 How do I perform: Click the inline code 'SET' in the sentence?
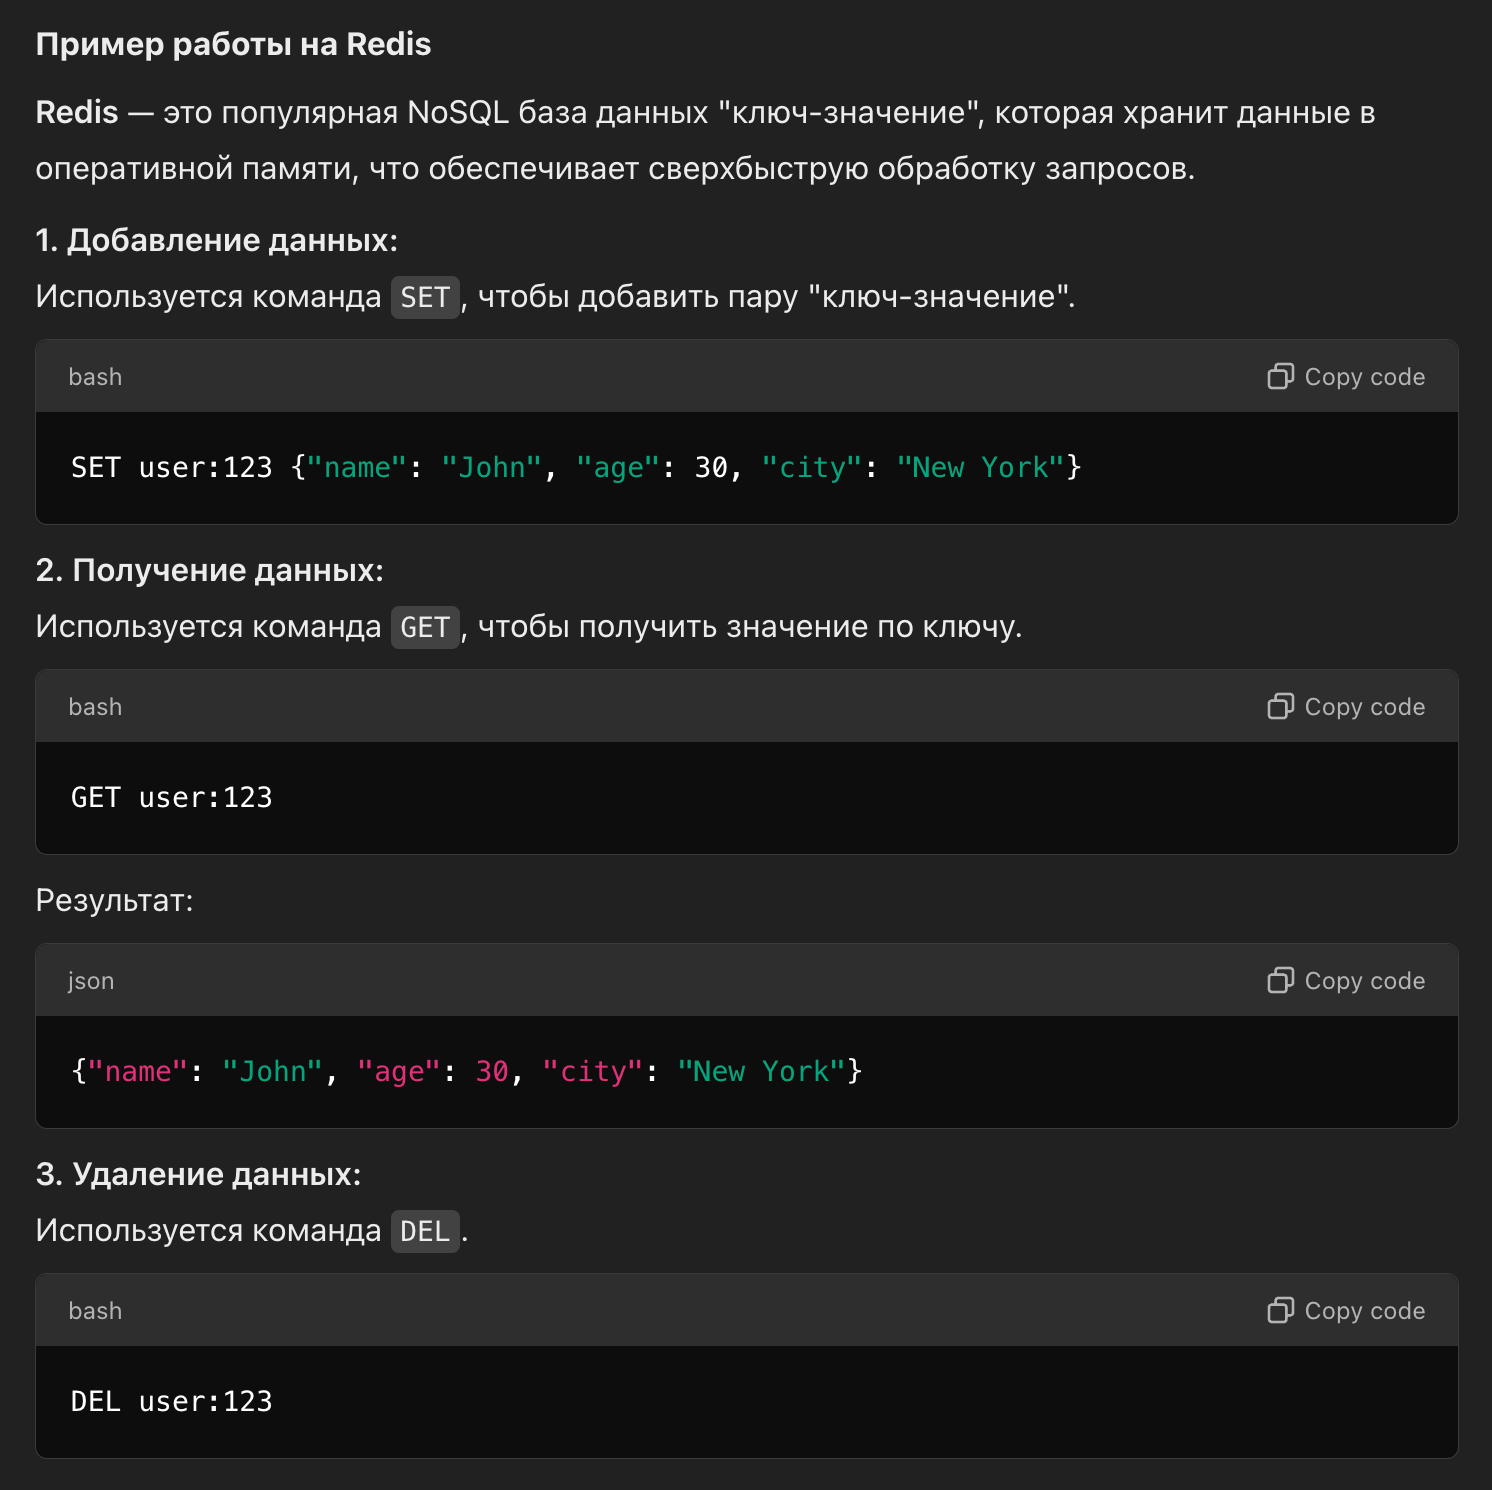(425, 297)
